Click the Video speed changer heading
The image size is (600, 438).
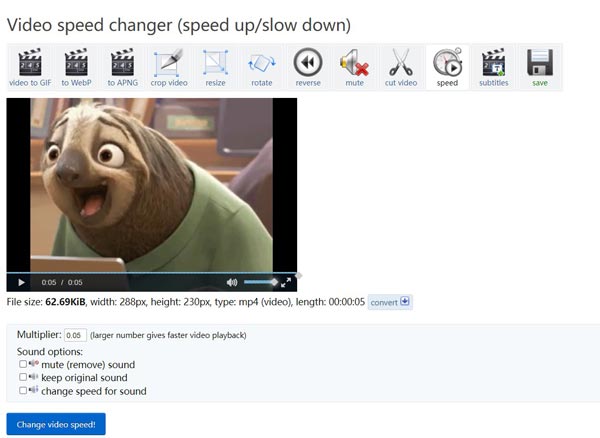pyautogui.click(x=179, y=25)
